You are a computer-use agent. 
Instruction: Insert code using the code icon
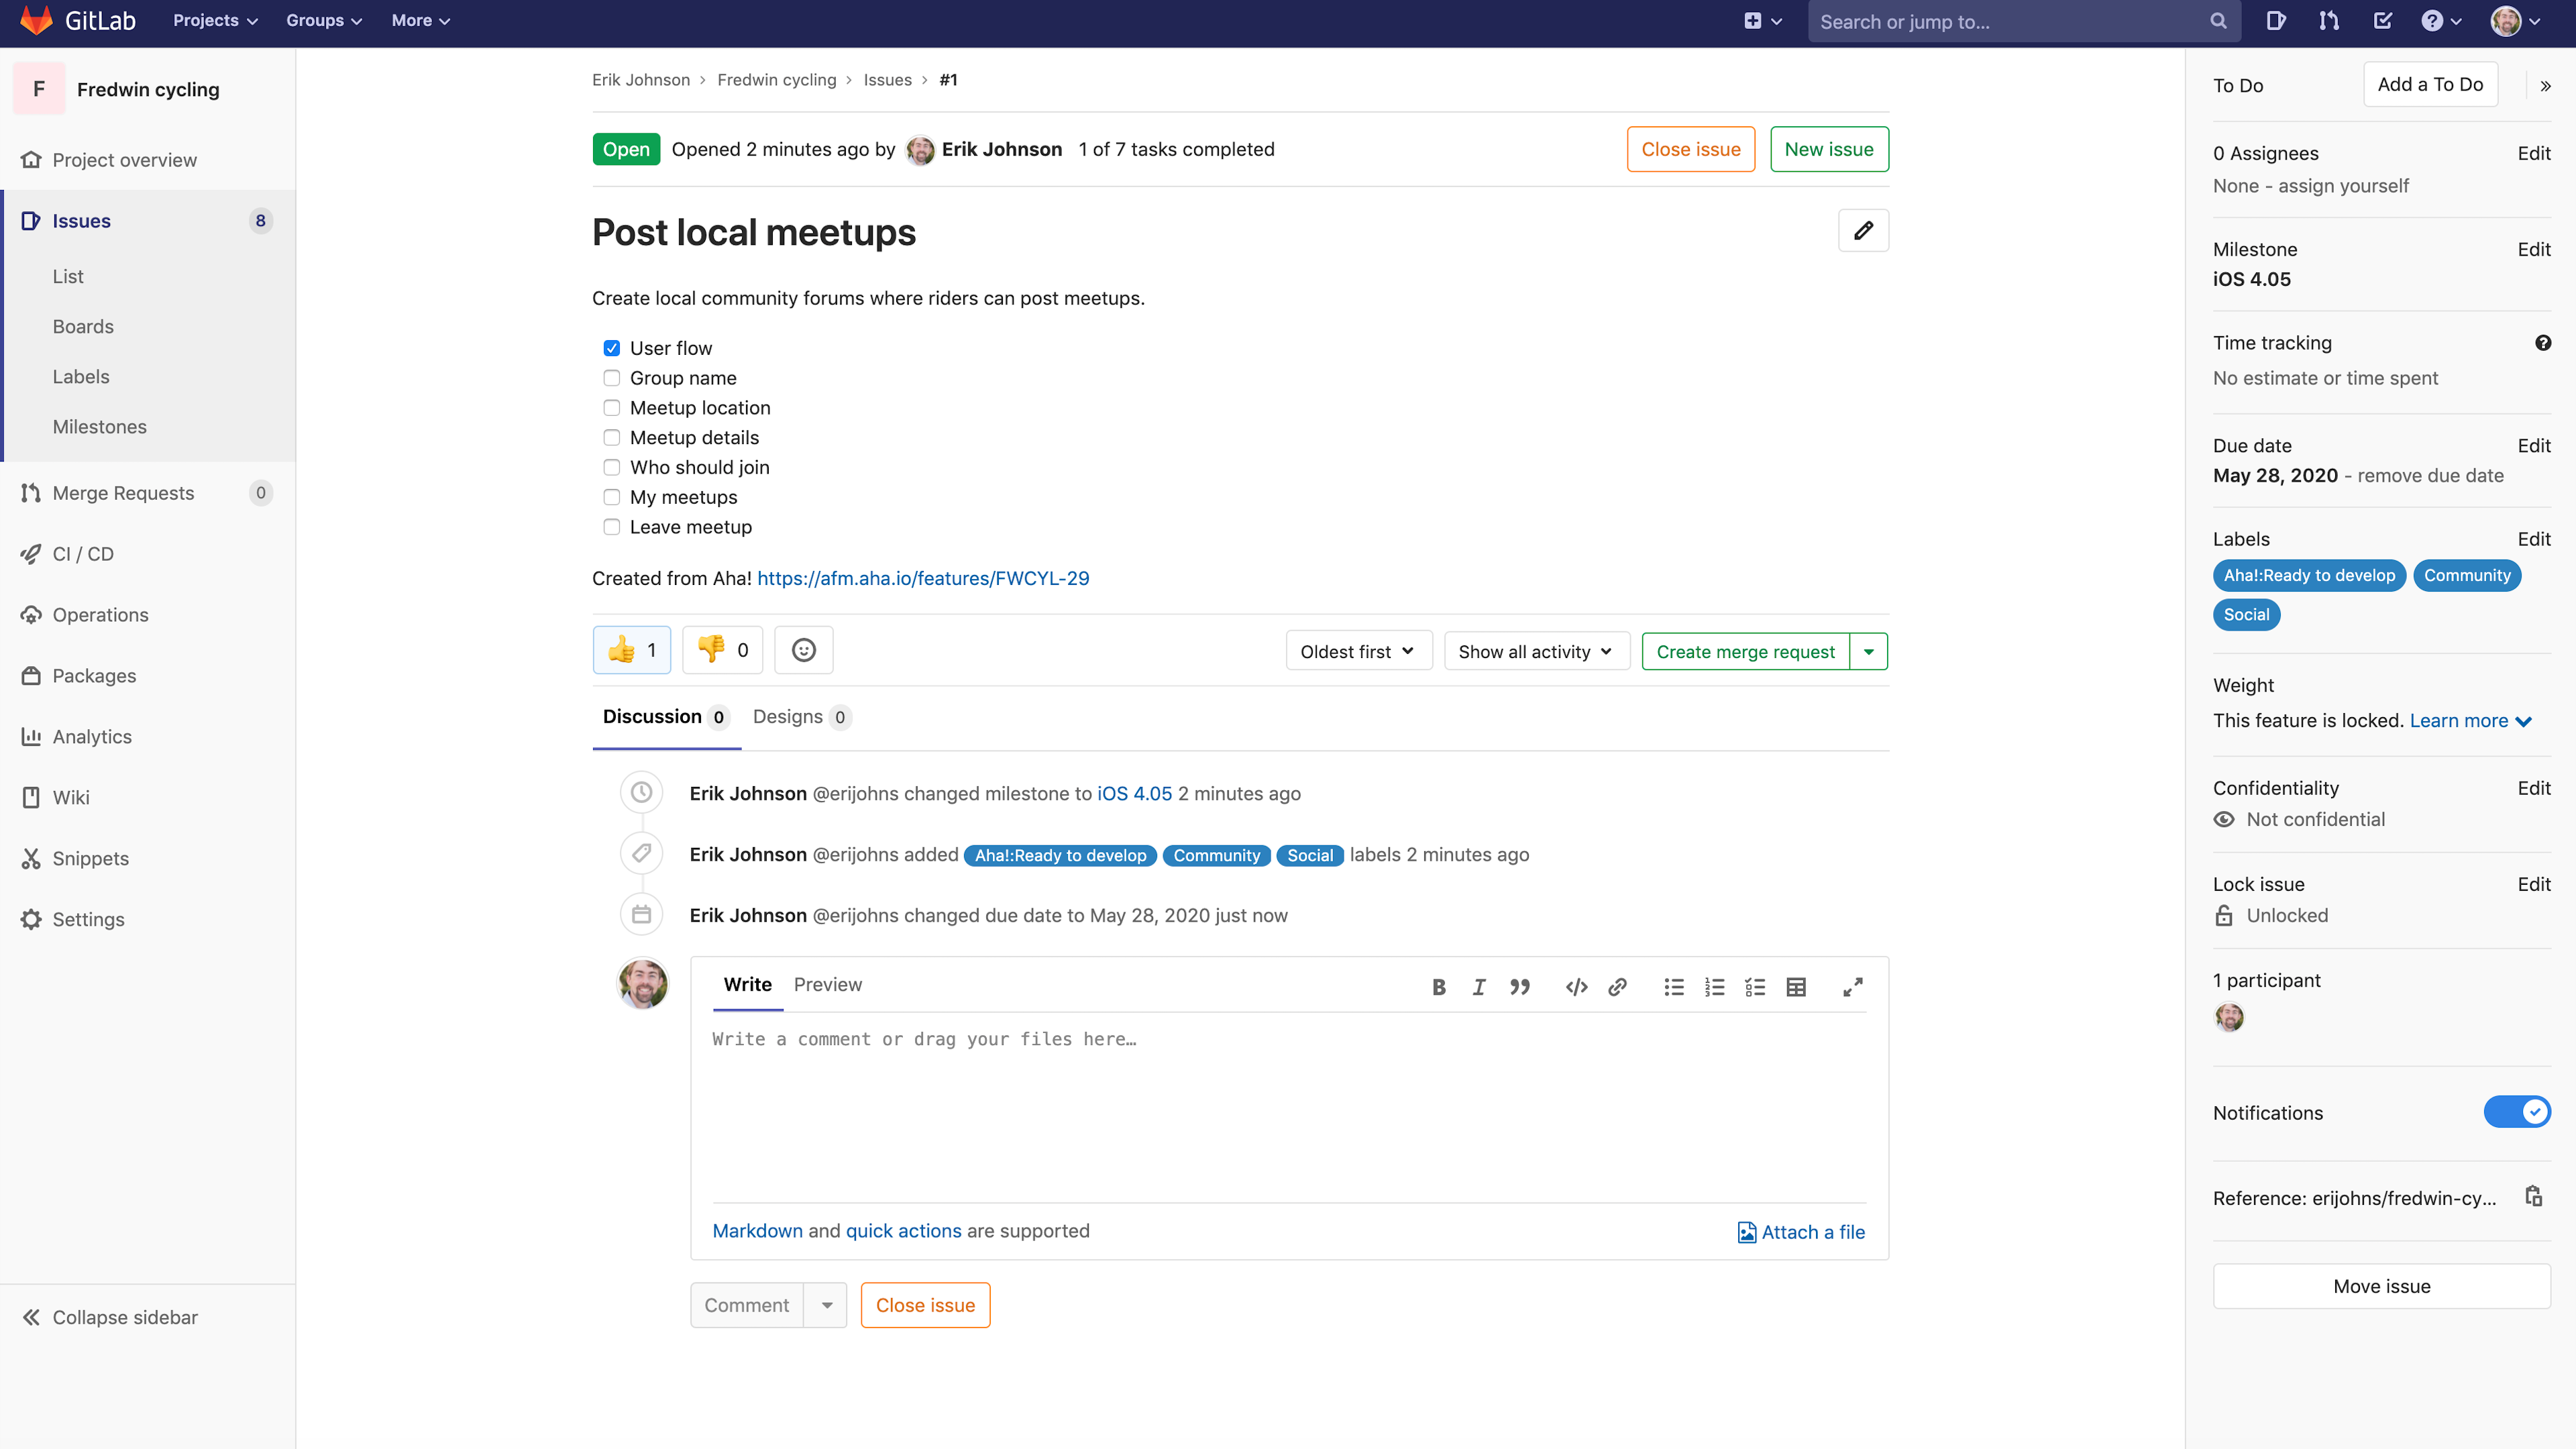click(1575, 987)
